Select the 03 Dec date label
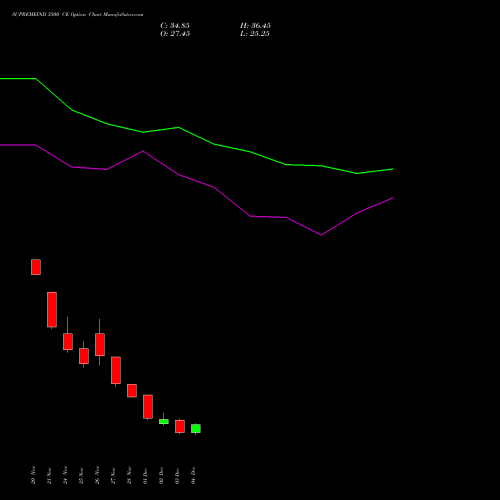 point(177,475)
